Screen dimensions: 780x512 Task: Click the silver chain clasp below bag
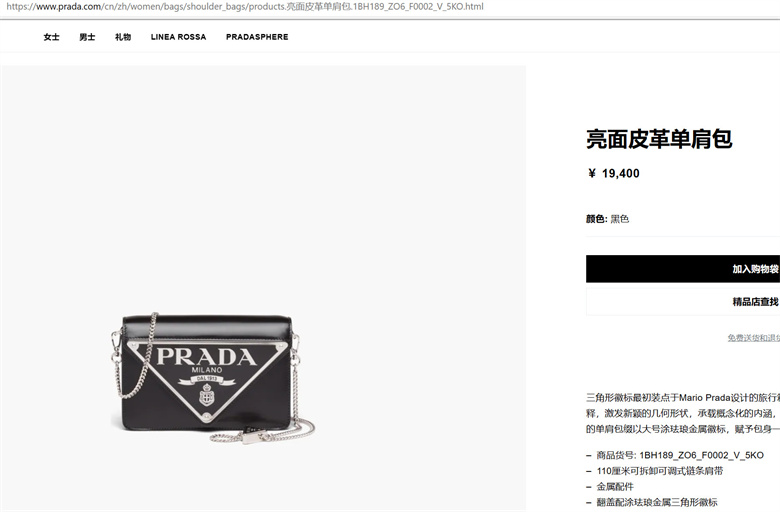[x=254, y=437]
